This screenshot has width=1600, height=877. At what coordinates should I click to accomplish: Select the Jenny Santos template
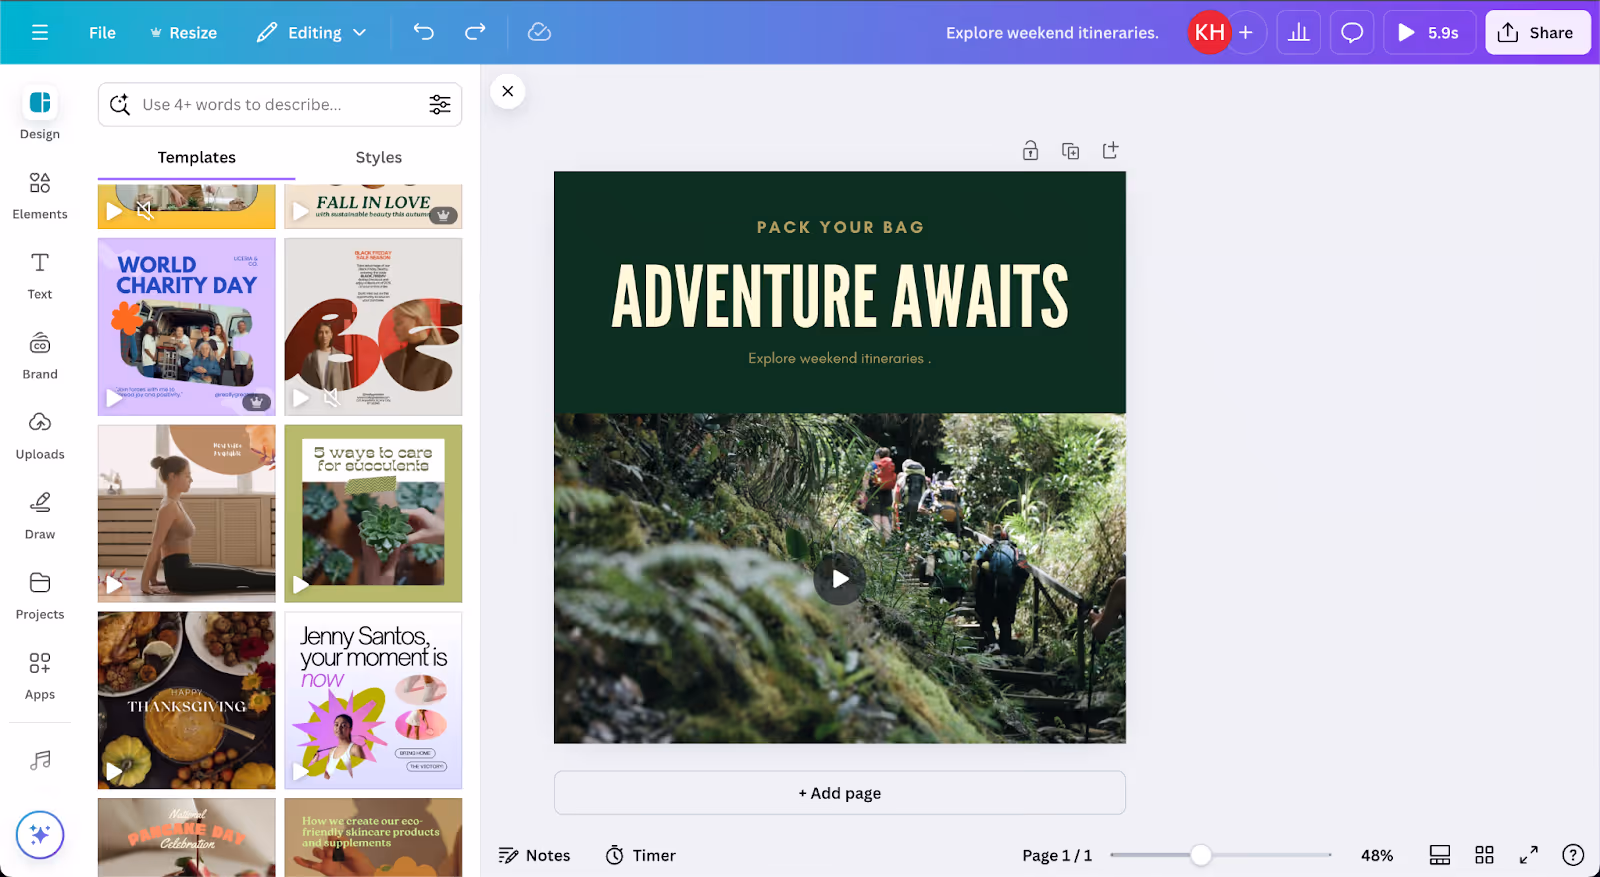[x=373, y=700]
